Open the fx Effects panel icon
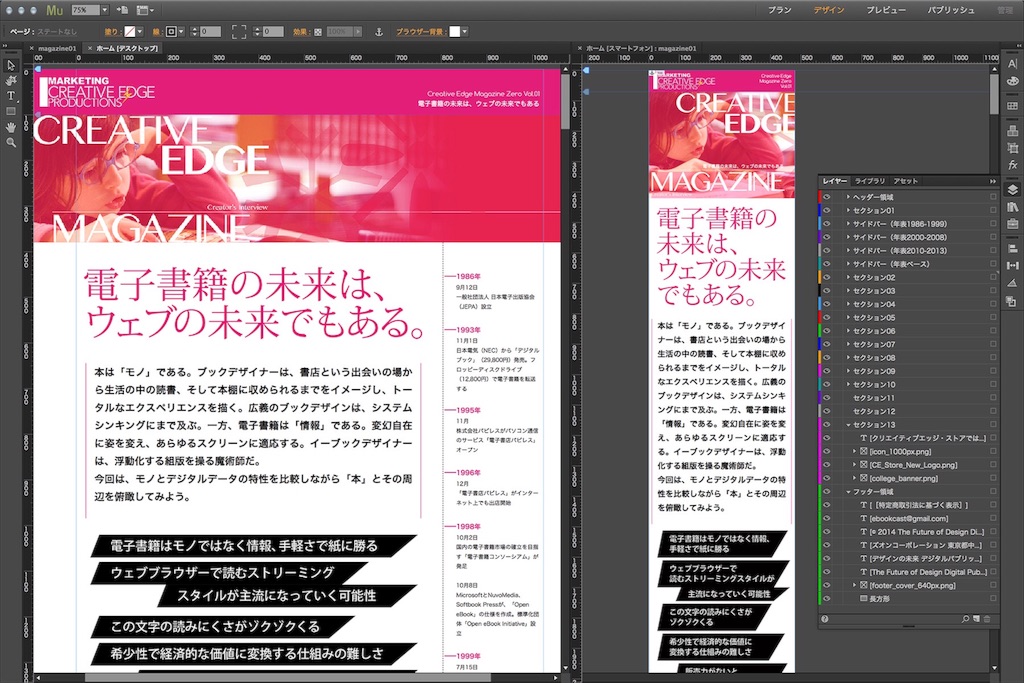1024x683 pixels. click(x=1012, y=165)
